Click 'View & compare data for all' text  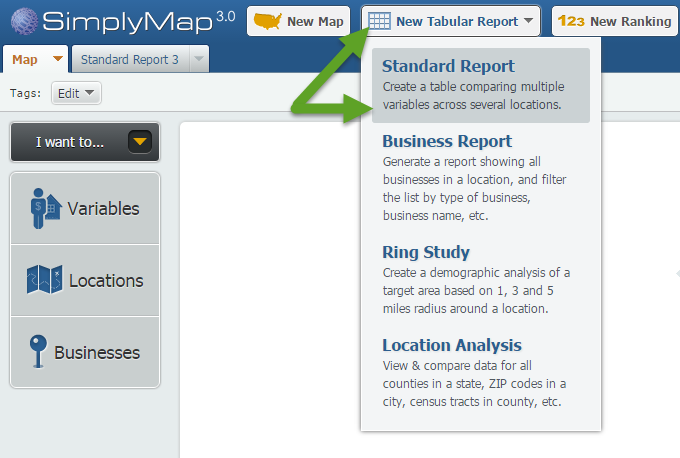457,366
